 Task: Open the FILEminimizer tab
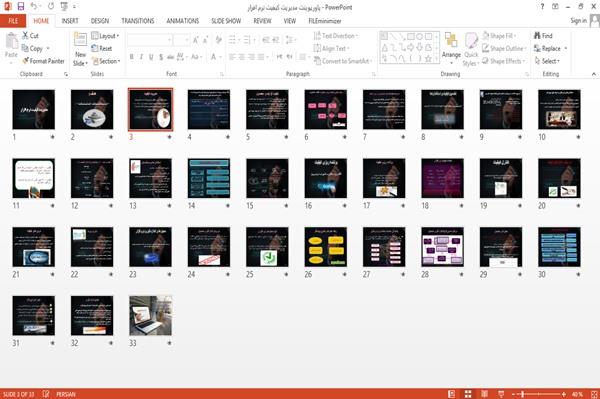click(x=324, y=21)
